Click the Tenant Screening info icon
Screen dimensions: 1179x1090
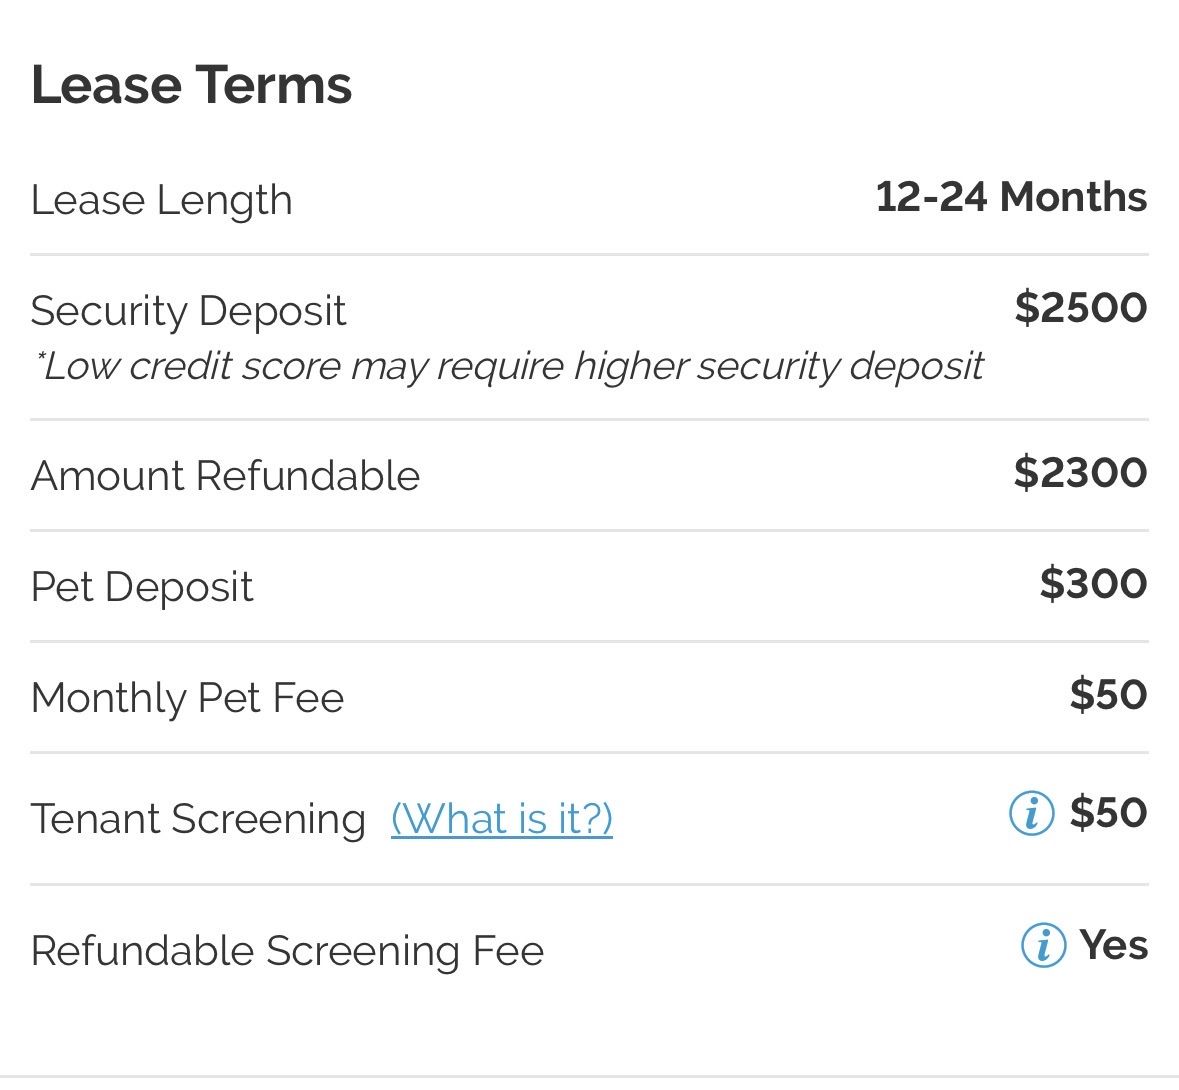pos(1031,813)
